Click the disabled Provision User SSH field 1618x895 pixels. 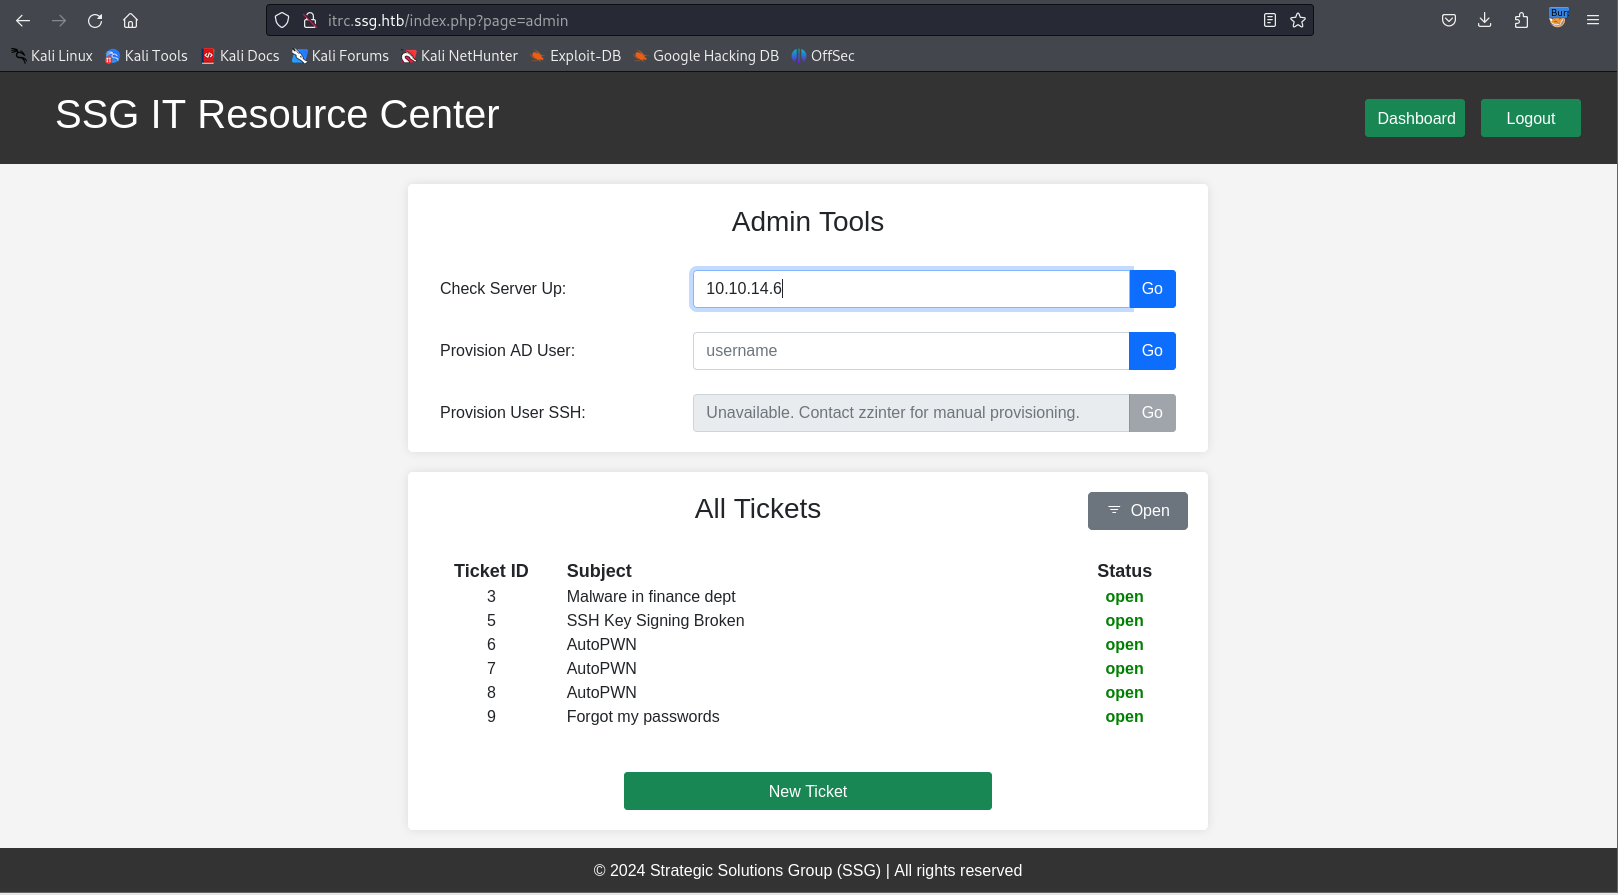911,413
